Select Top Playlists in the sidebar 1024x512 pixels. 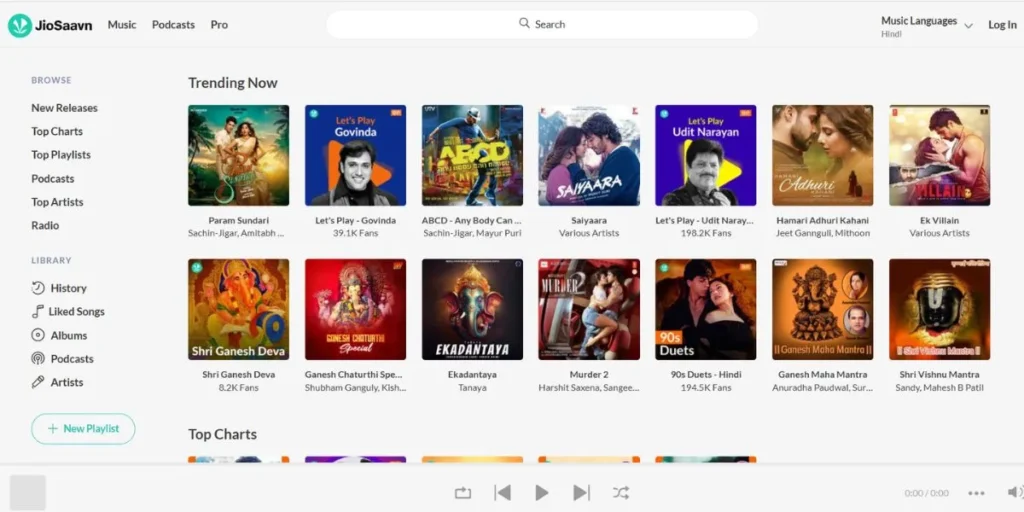61,155
